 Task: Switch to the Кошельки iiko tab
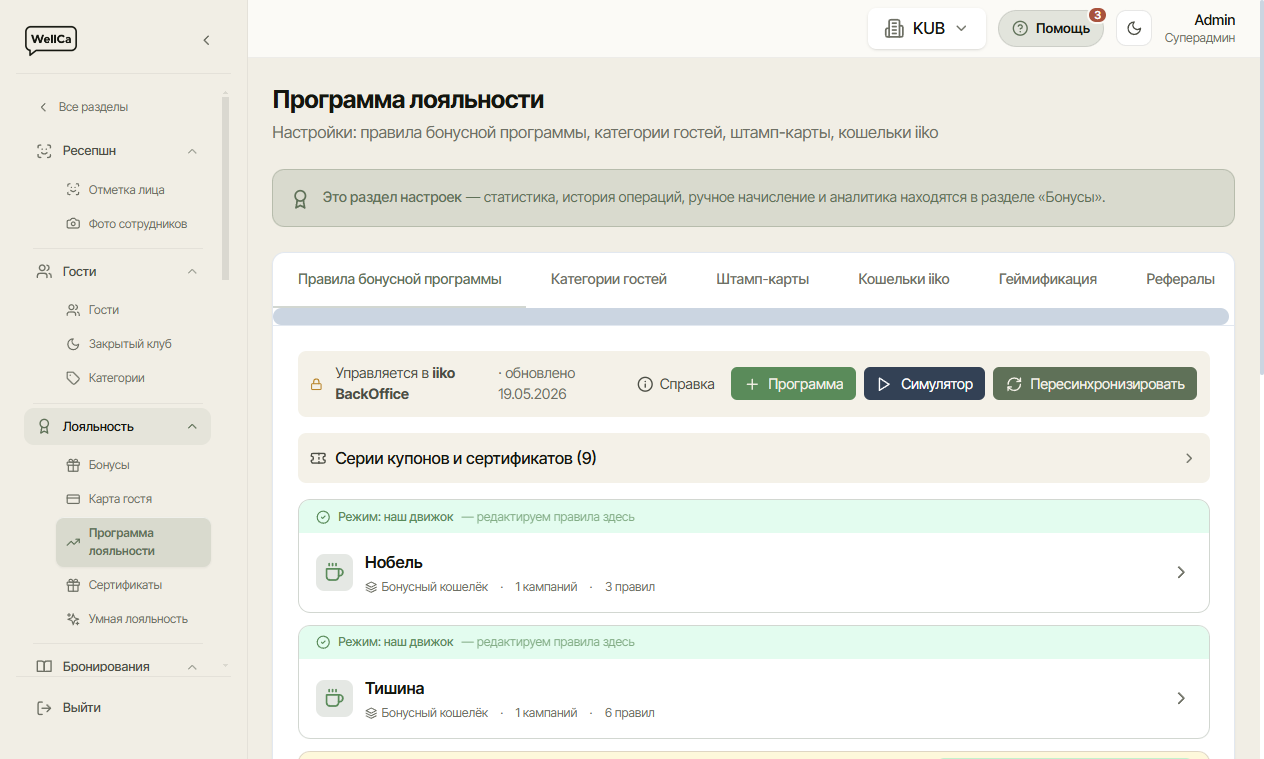[x=904, y=279]
